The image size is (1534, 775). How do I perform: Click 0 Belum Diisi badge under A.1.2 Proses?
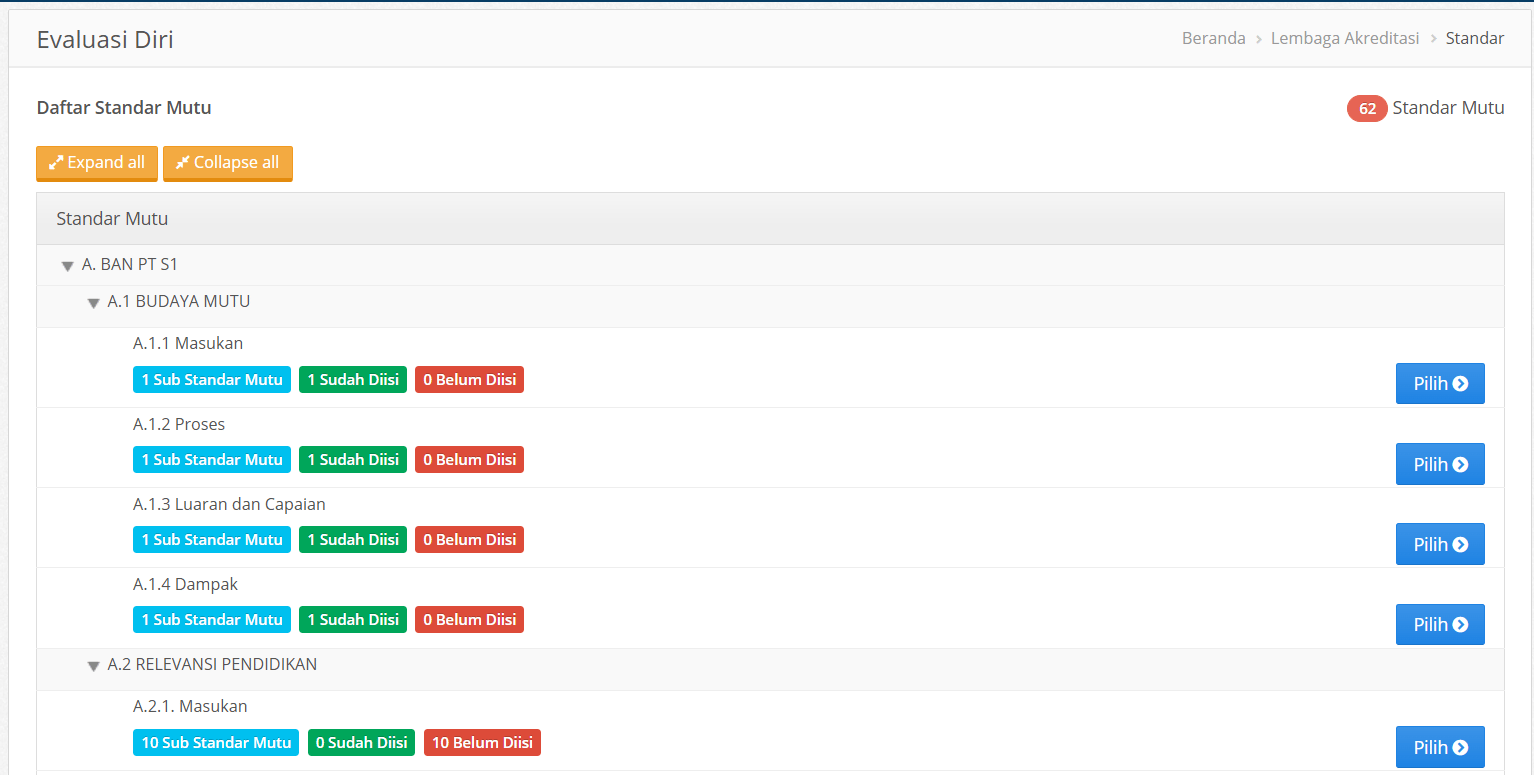(469, 460)
